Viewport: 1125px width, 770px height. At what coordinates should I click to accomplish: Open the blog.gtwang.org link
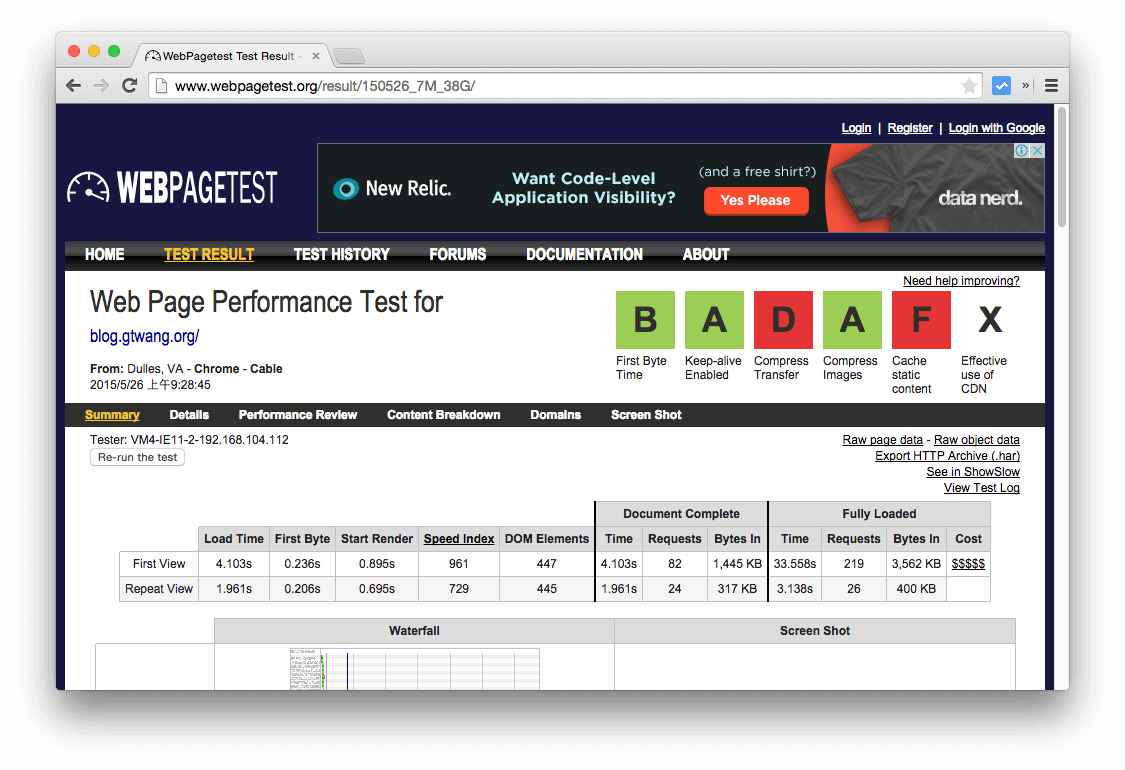144,336
